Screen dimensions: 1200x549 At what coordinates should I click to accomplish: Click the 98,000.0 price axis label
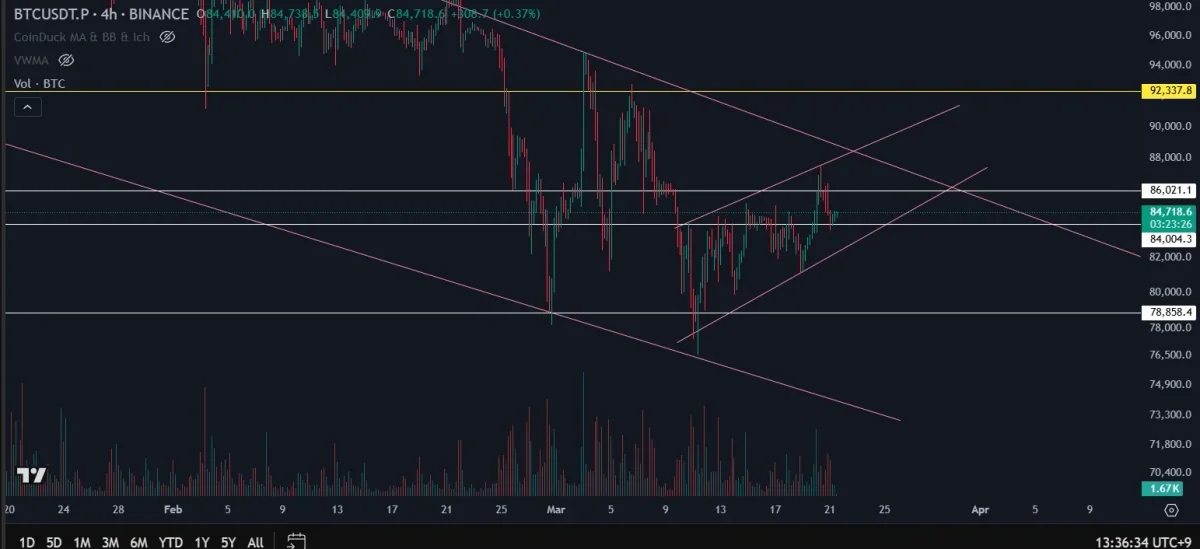tap(1169, 7)
